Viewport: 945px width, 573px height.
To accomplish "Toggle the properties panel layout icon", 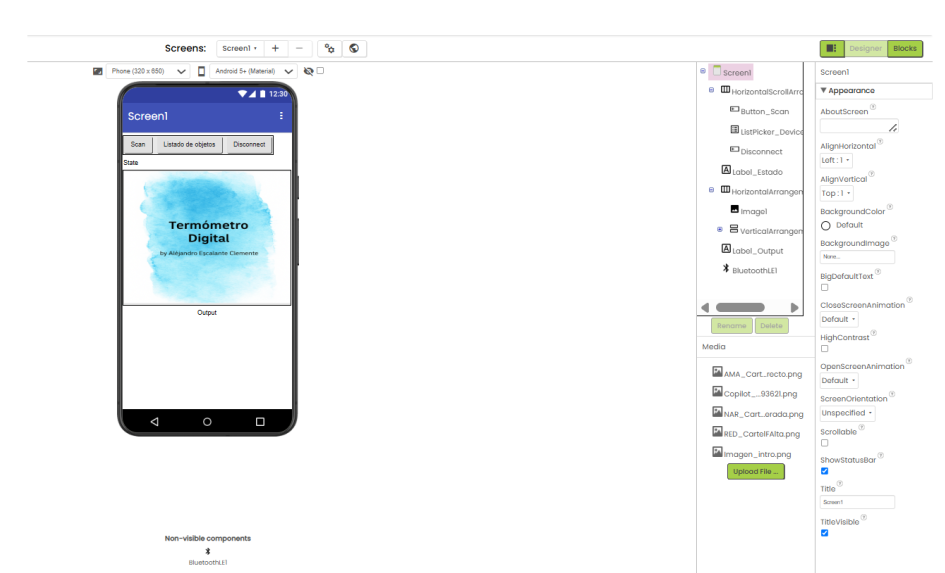I will pyautogui.click(x=832, y=48).
